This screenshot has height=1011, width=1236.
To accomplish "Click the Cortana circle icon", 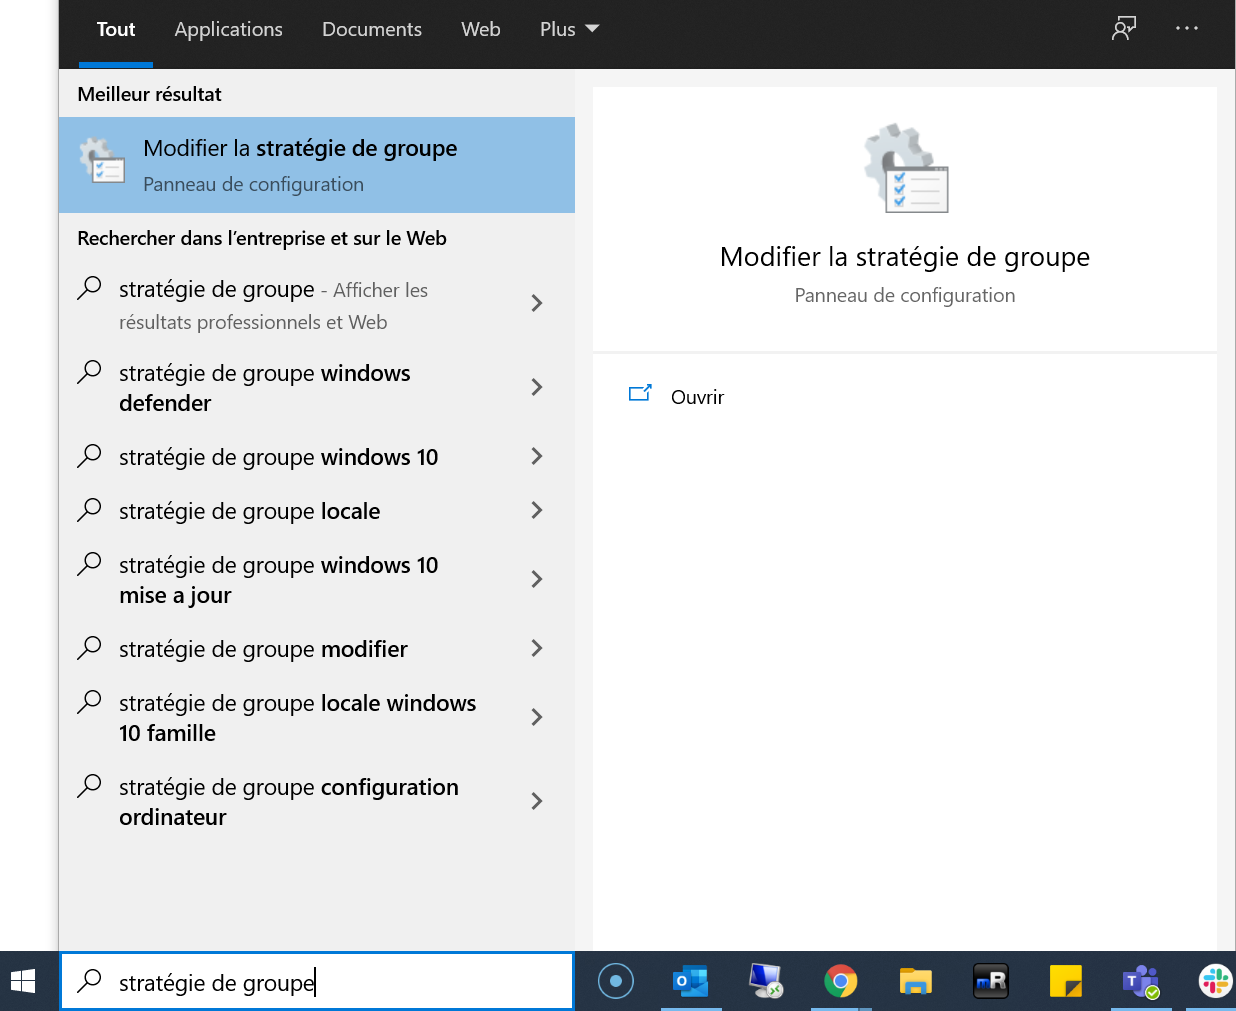I will click(x=616, y=981).
